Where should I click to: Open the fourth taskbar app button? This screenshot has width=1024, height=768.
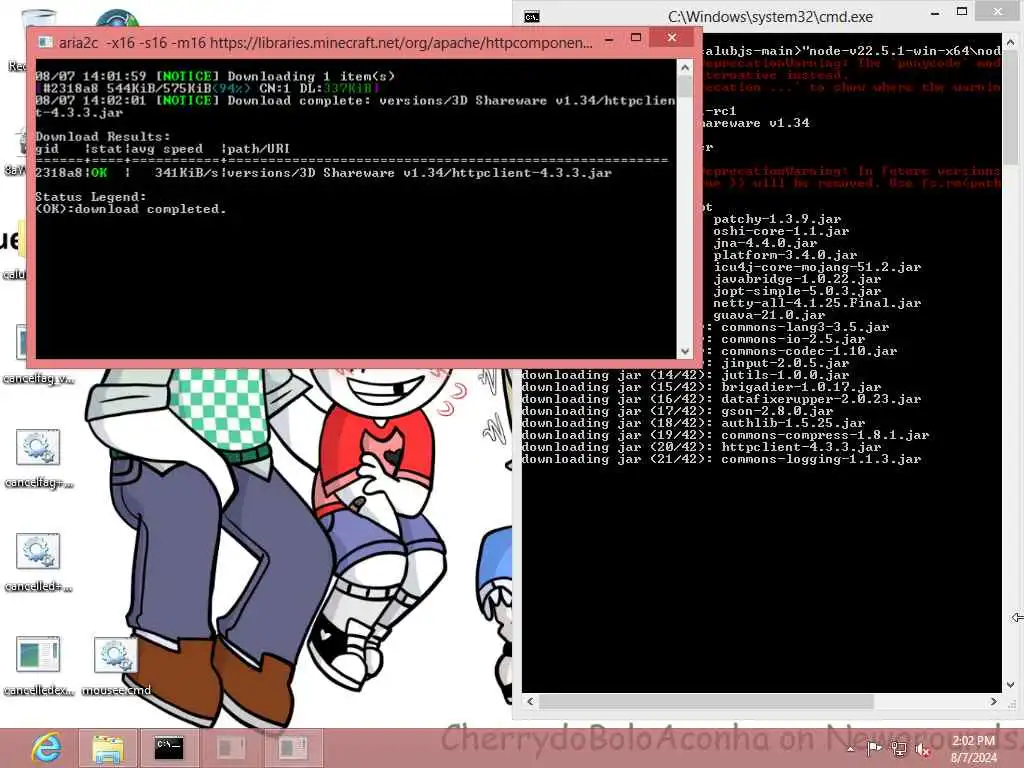coord(230,748)
